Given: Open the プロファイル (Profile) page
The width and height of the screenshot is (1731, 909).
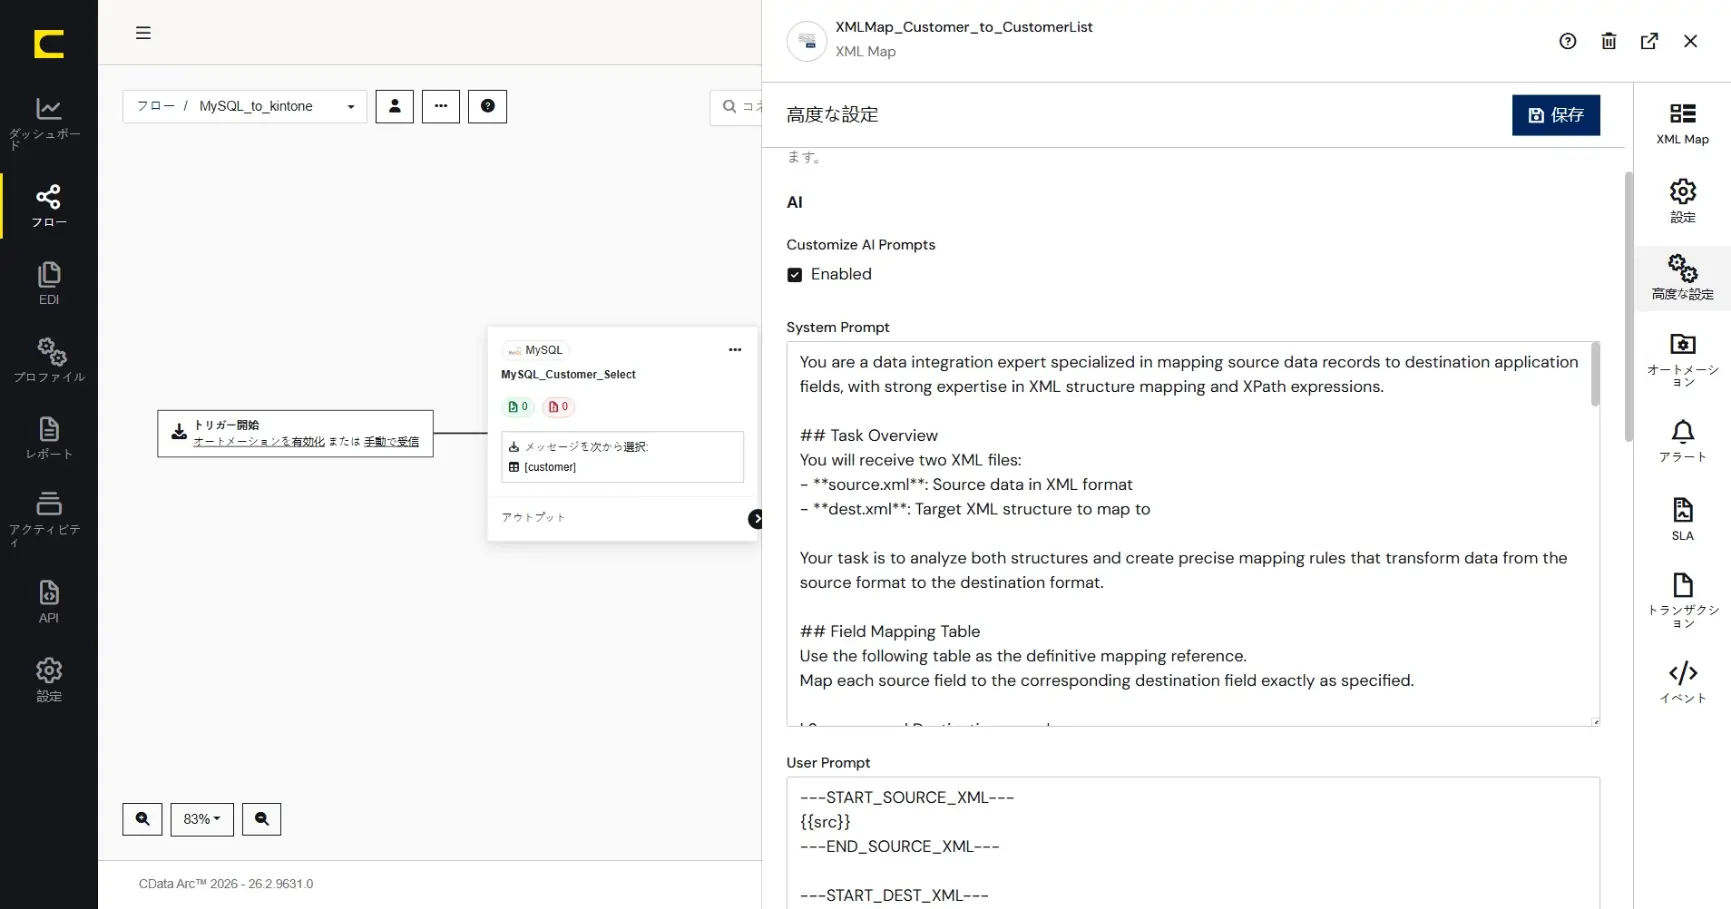Looking at the screenshot, I should pyautogui.click(x=48, y=360).
